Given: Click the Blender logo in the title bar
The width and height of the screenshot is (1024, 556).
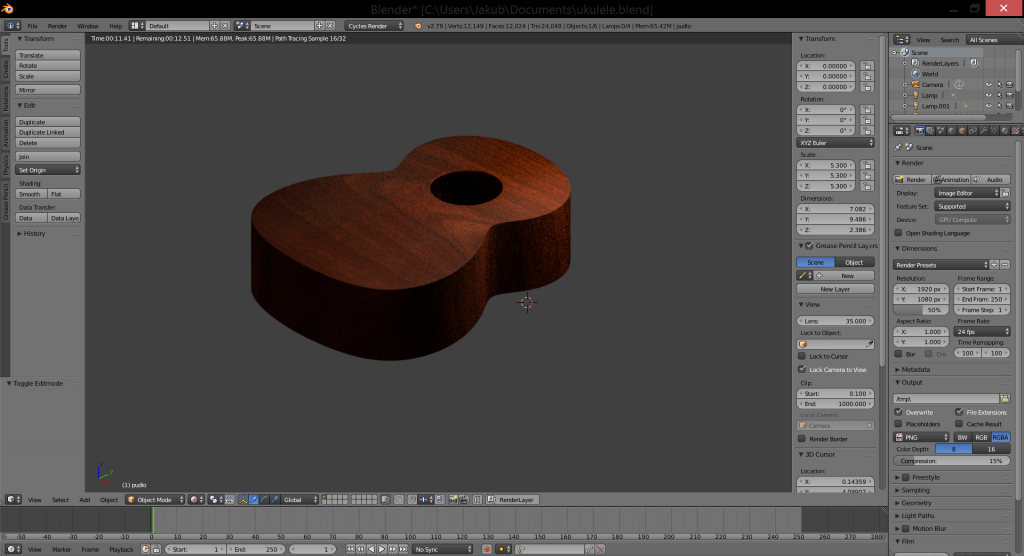Looking at the screenshot, I should point(7,8).
